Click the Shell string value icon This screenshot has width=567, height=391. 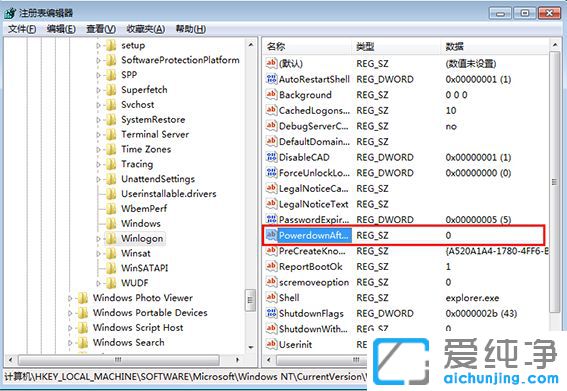[x=271, y=297]
